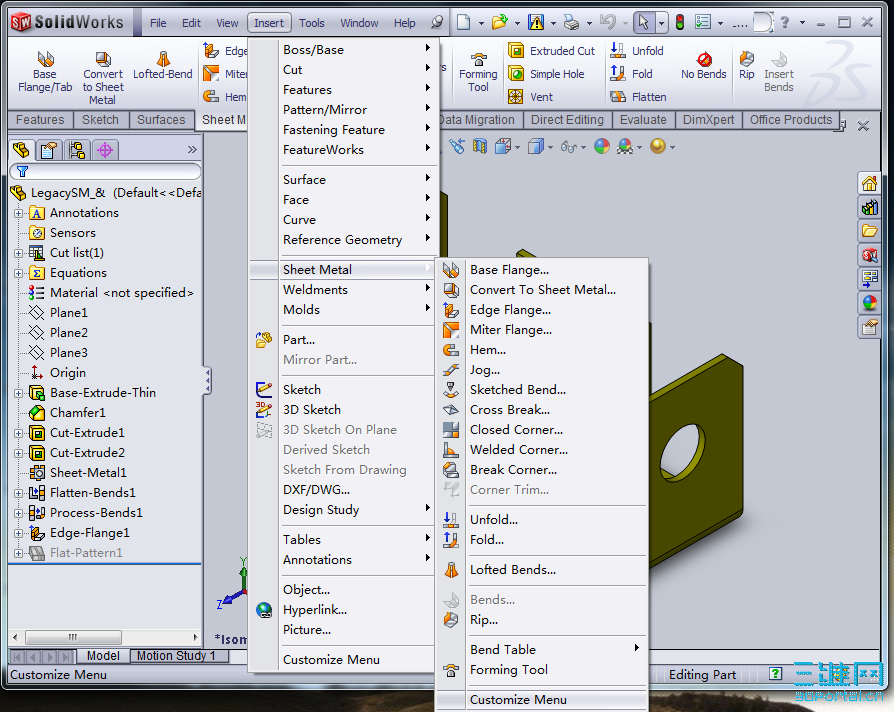Click the Rip ribbon tool
Screen dimensions: 894x712
click(x=746, y=66)
